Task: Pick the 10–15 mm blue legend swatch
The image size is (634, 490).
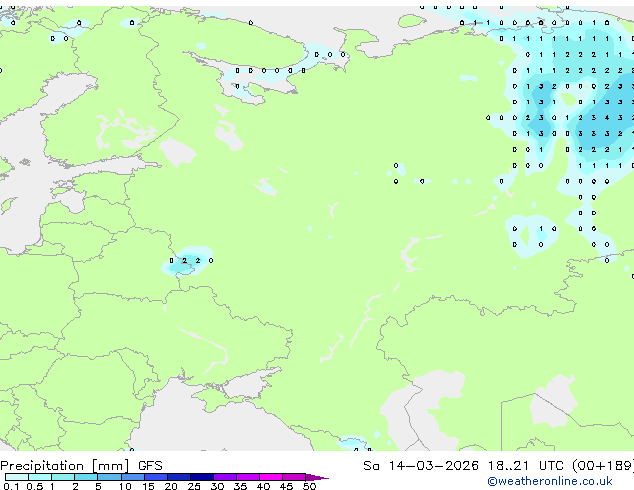Action: coord(132,477)
